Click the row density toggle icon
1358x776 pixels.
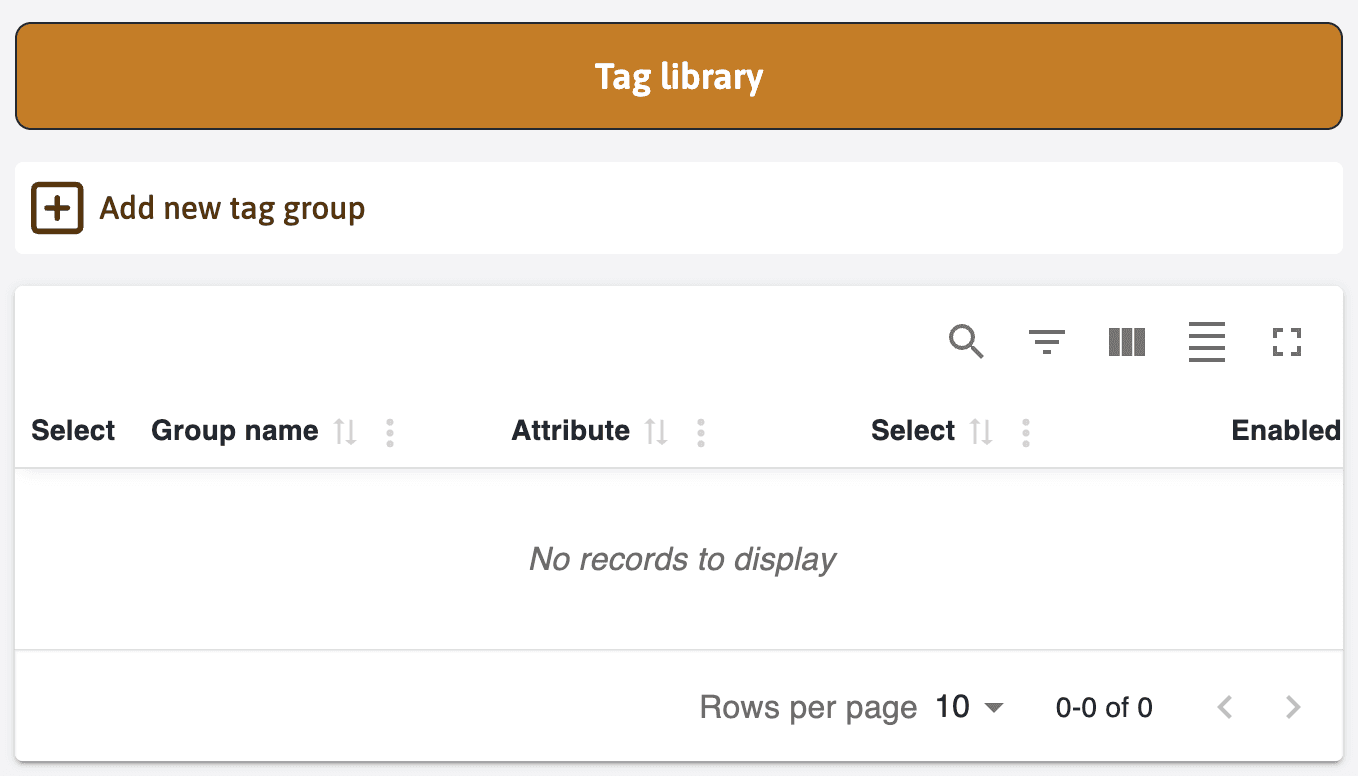click(x=1207, y=342)
